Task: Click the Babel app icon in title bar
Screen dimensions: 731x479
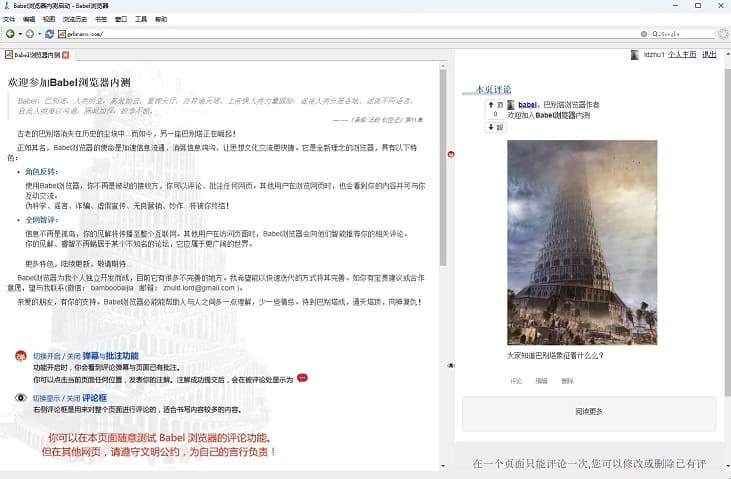Action: [7, 6]
